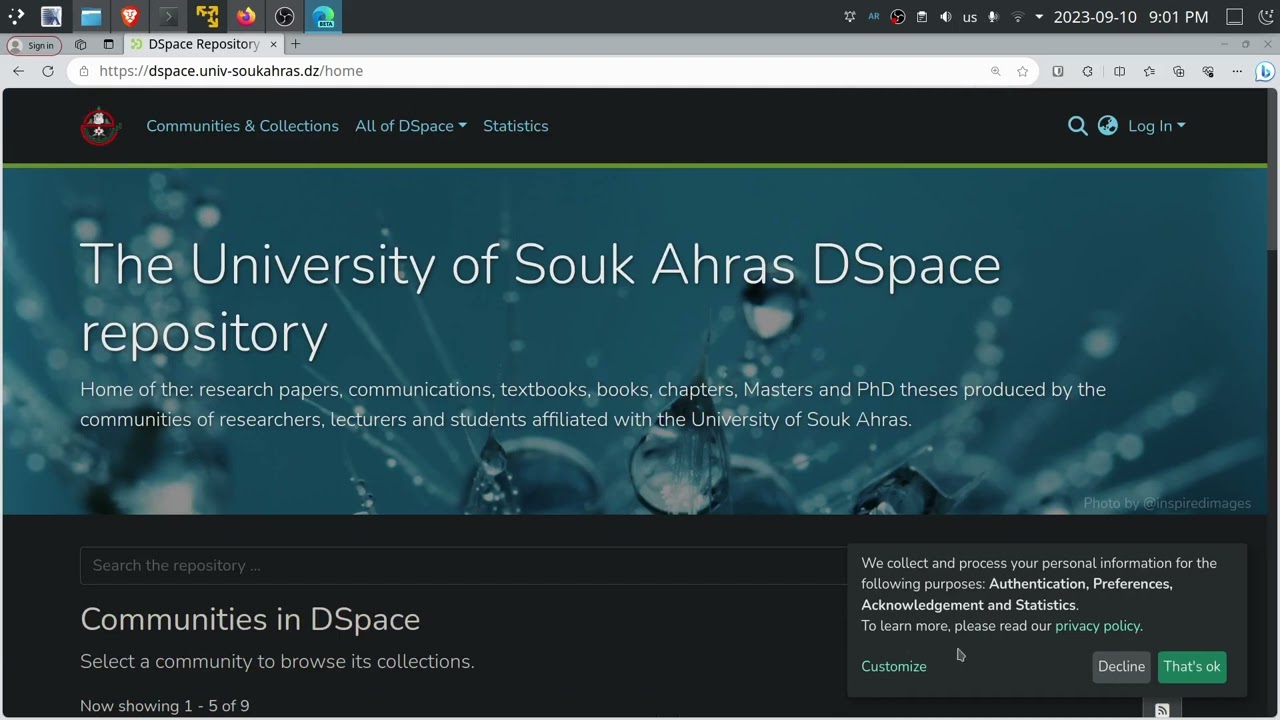This screenshot has height=720, width=1280.
Task: Toggle night mode moon icon
Action: click(x=1265, y=17)
